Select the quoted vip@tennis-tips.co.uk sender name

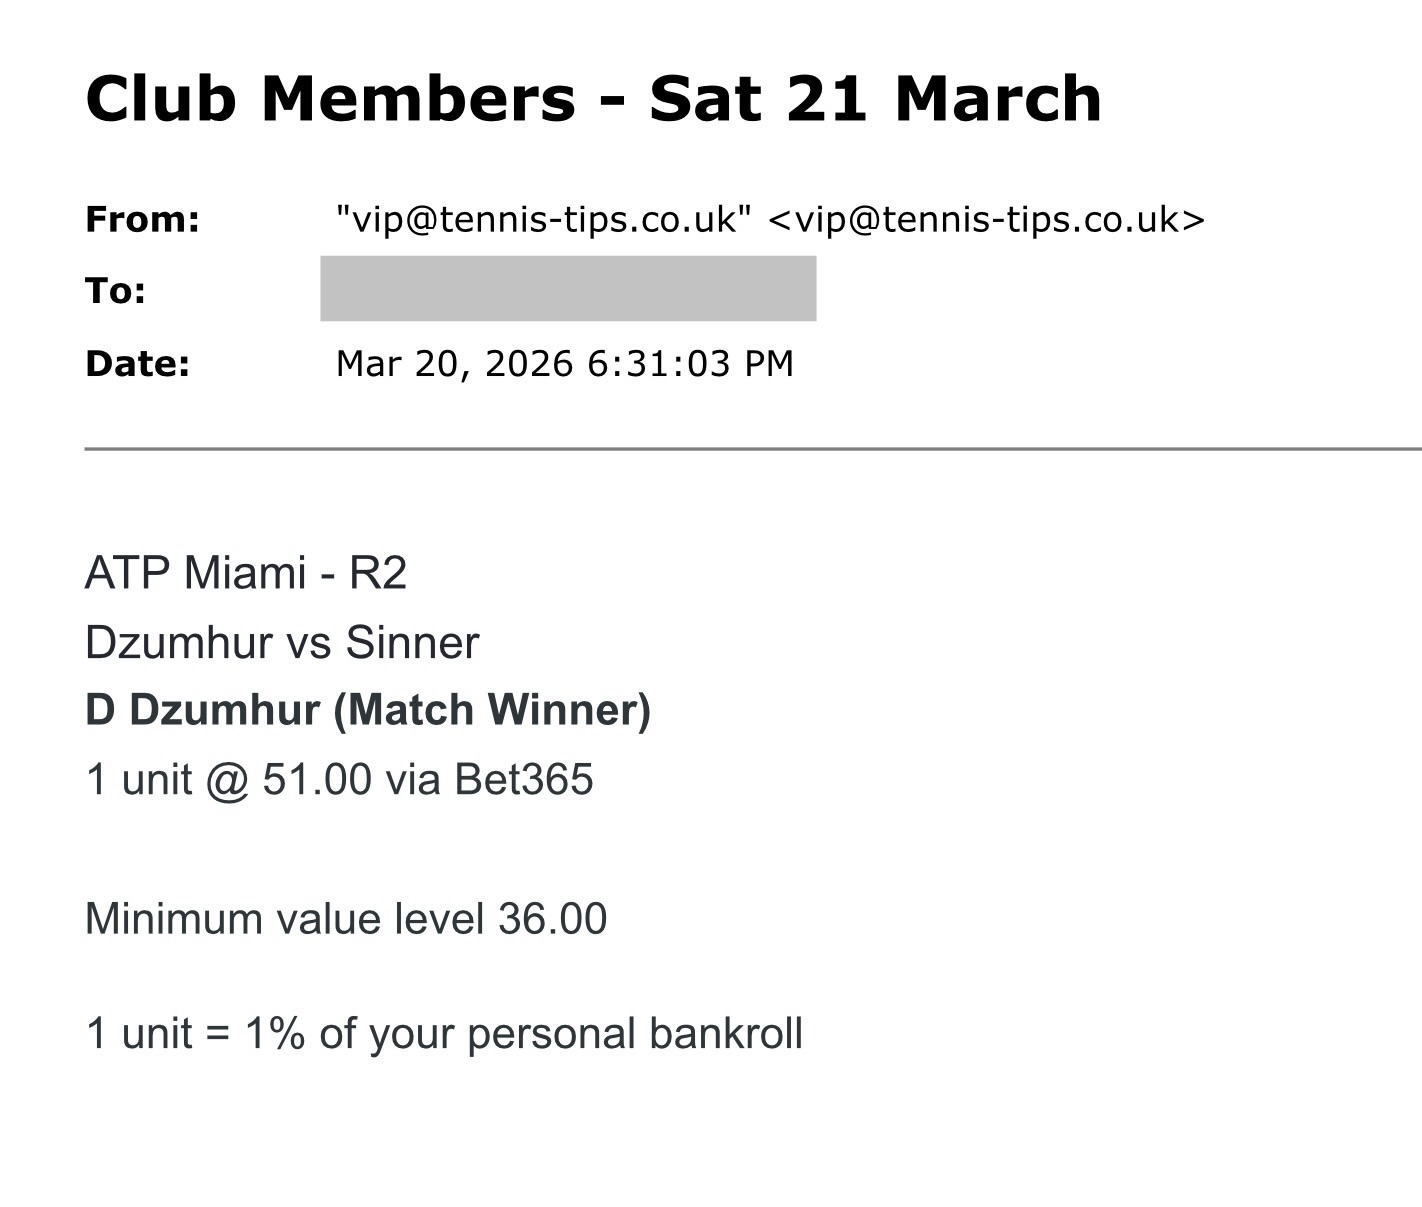point(543,219)
